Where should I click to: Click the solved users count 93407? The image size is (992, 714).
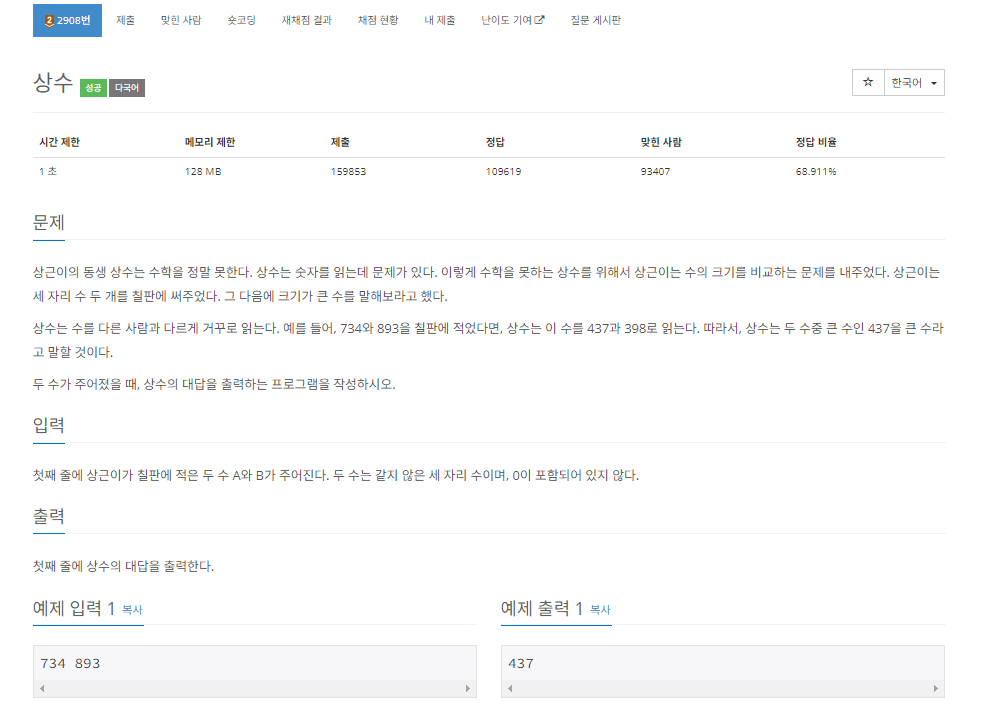[x=655, y=171]
